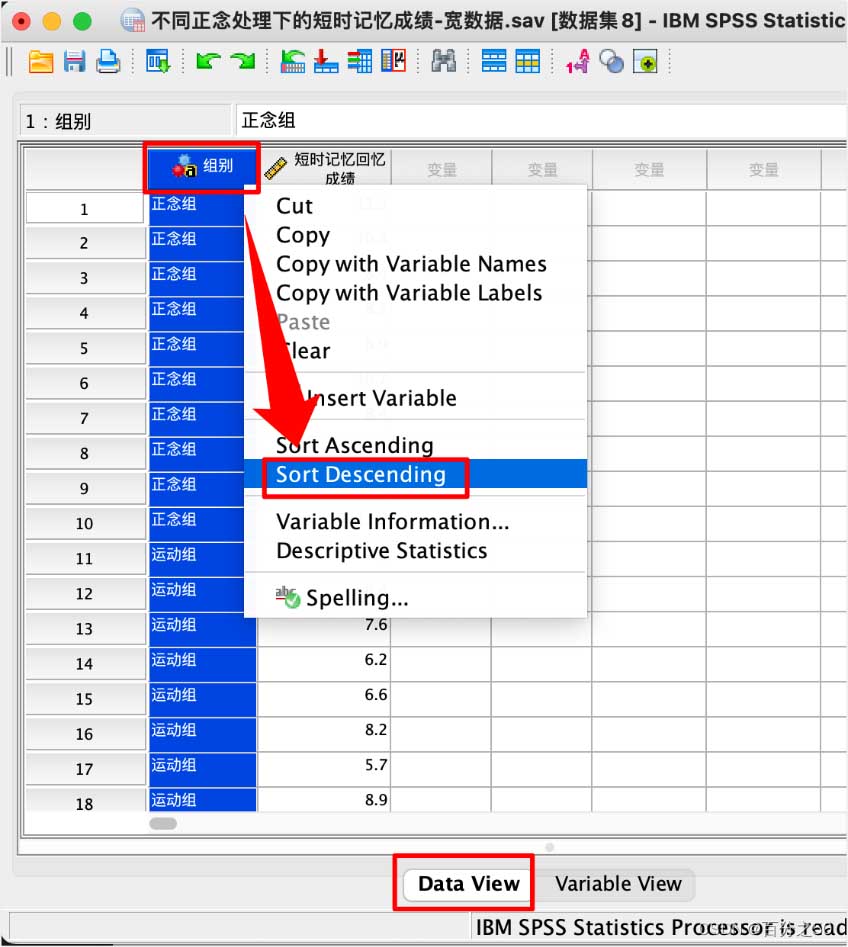The width and height of the screenshot is (848, 947).
Task: Select Insert Variable menu entry
Action: pyautogui.click(x=382, y=399)
